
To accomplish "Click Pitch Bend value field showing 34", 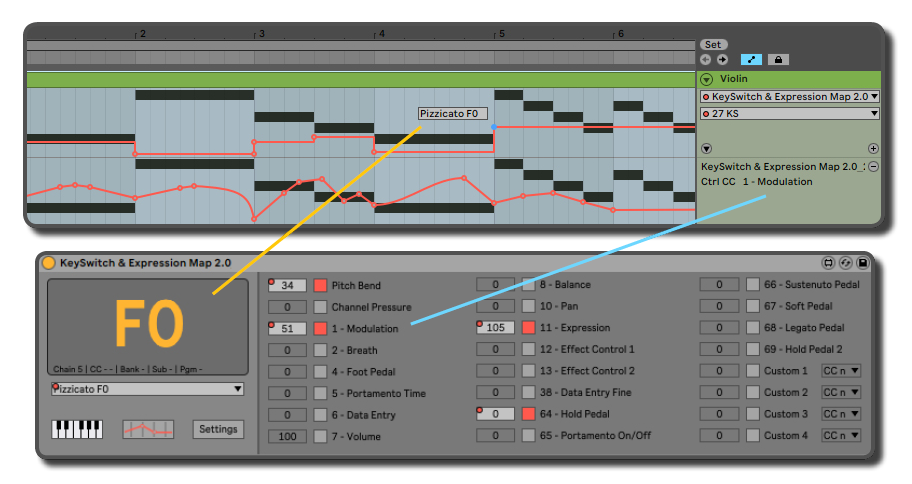I will [287, 286].
